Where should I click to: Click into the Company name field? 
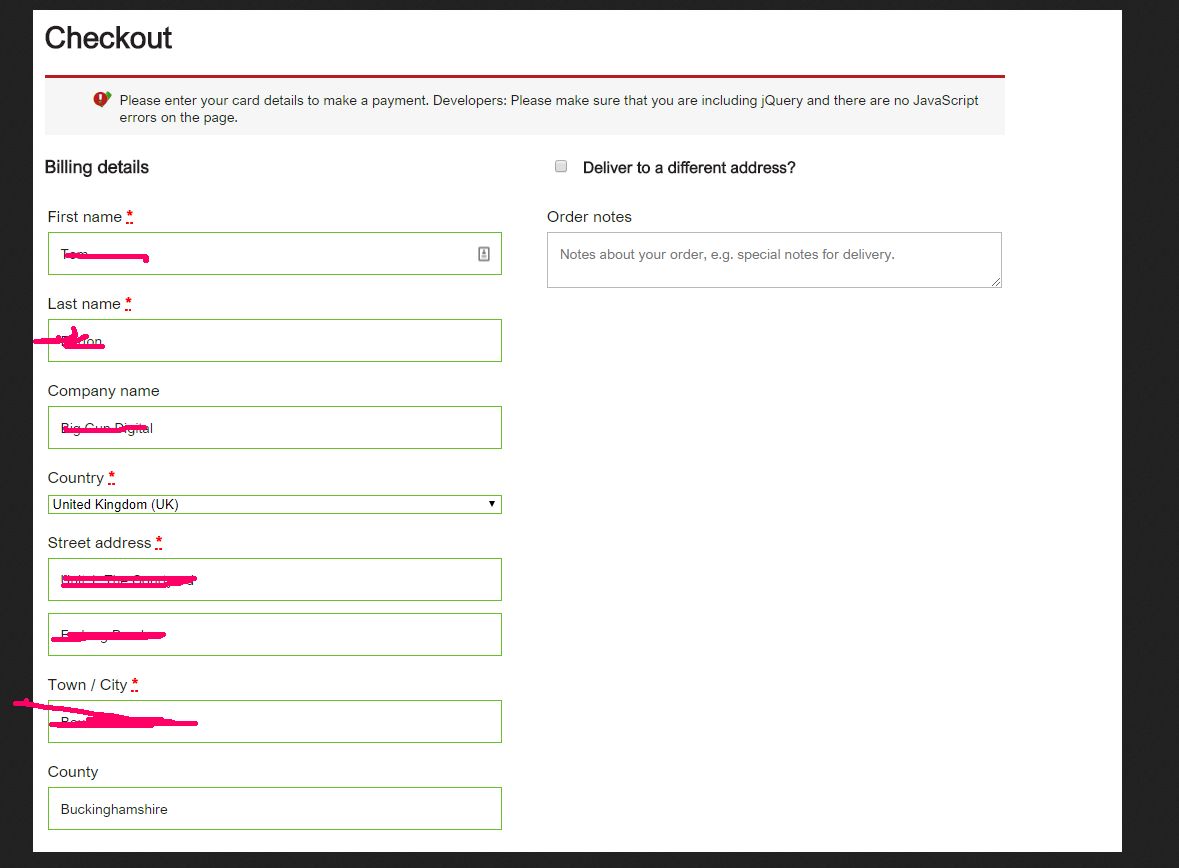tap(274, 427)
